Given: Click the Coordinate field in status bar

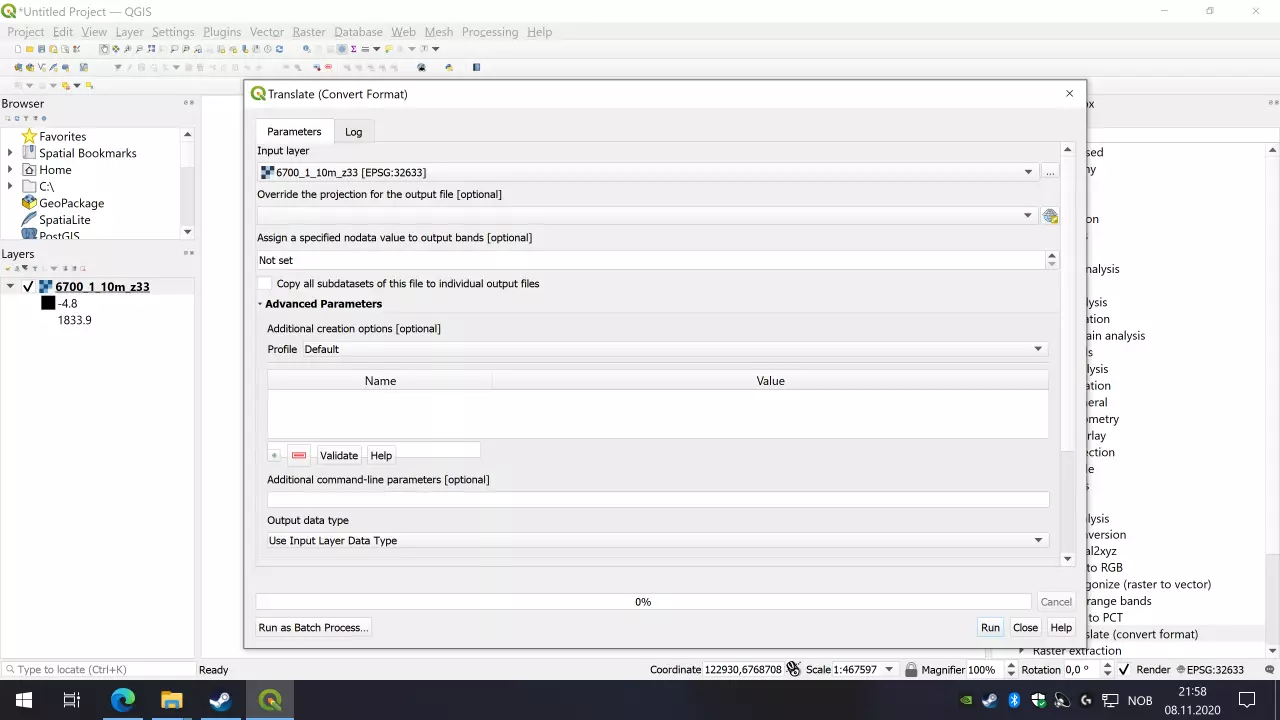Looking at the screenshot, I should [x=745, y=670].
